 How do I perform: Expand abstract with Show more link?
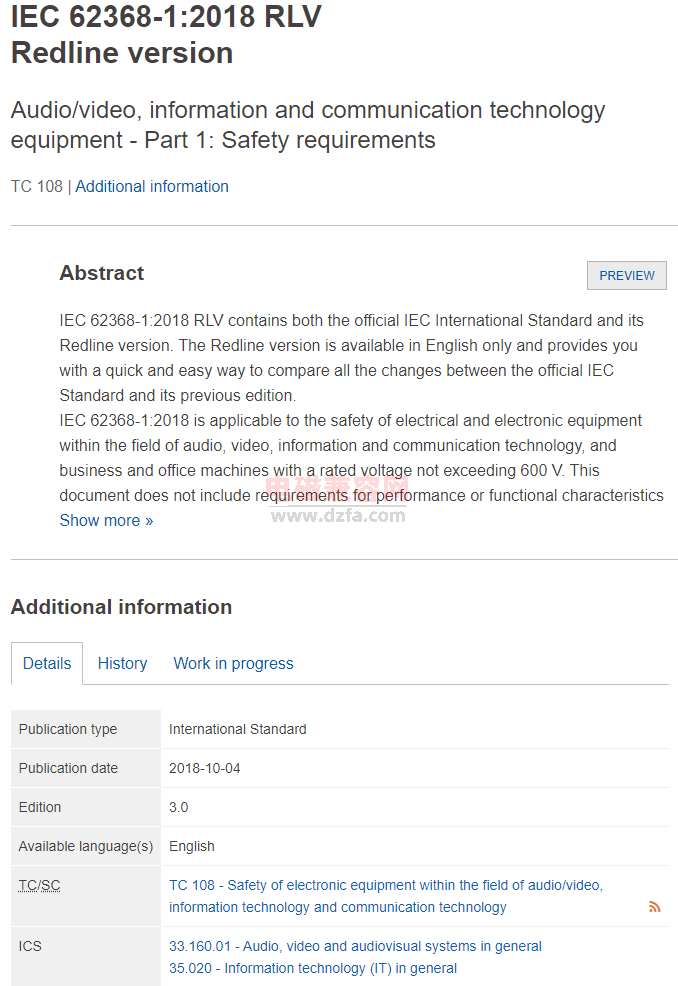coord(106,520)
